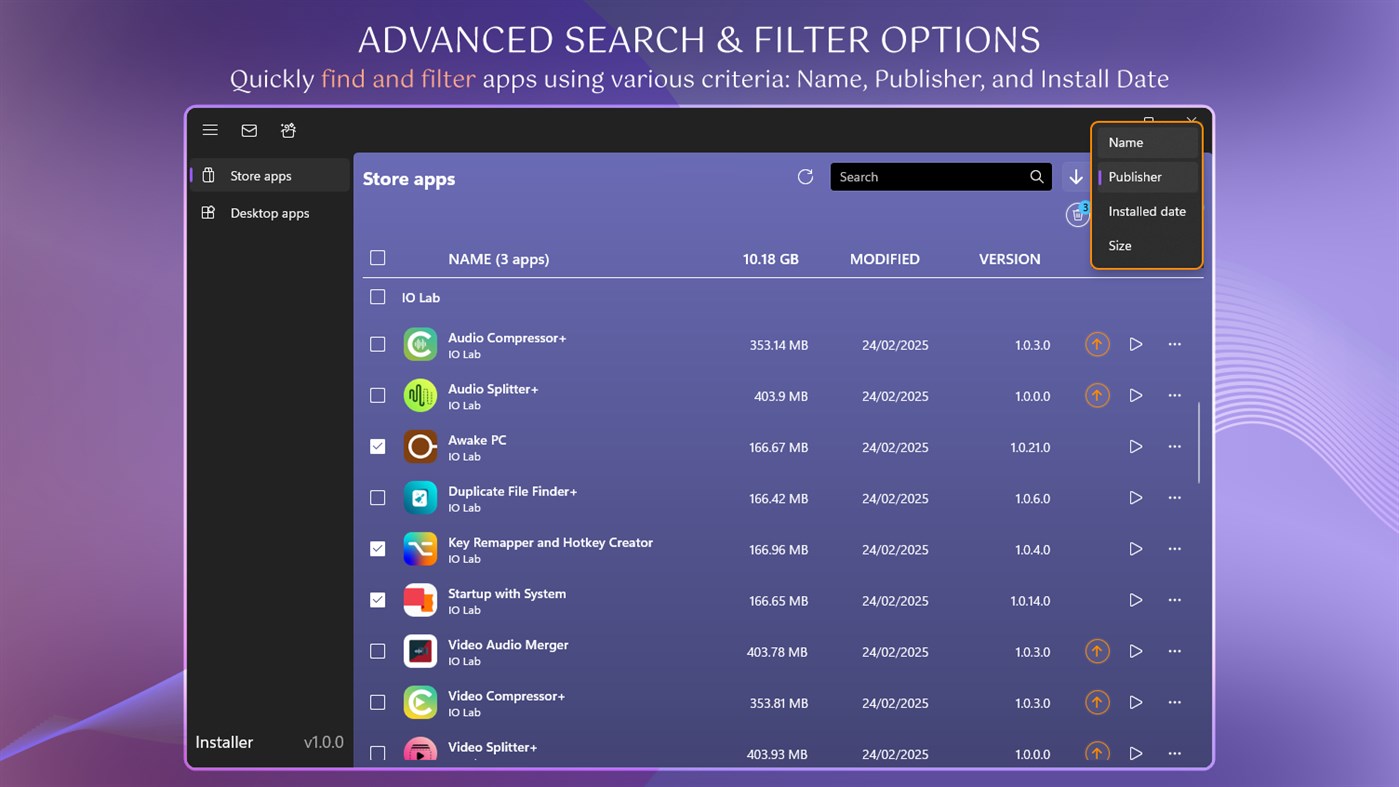Click the Awake PC app icon
This screenshot has height=787, width=1399.
coord(420,446)
